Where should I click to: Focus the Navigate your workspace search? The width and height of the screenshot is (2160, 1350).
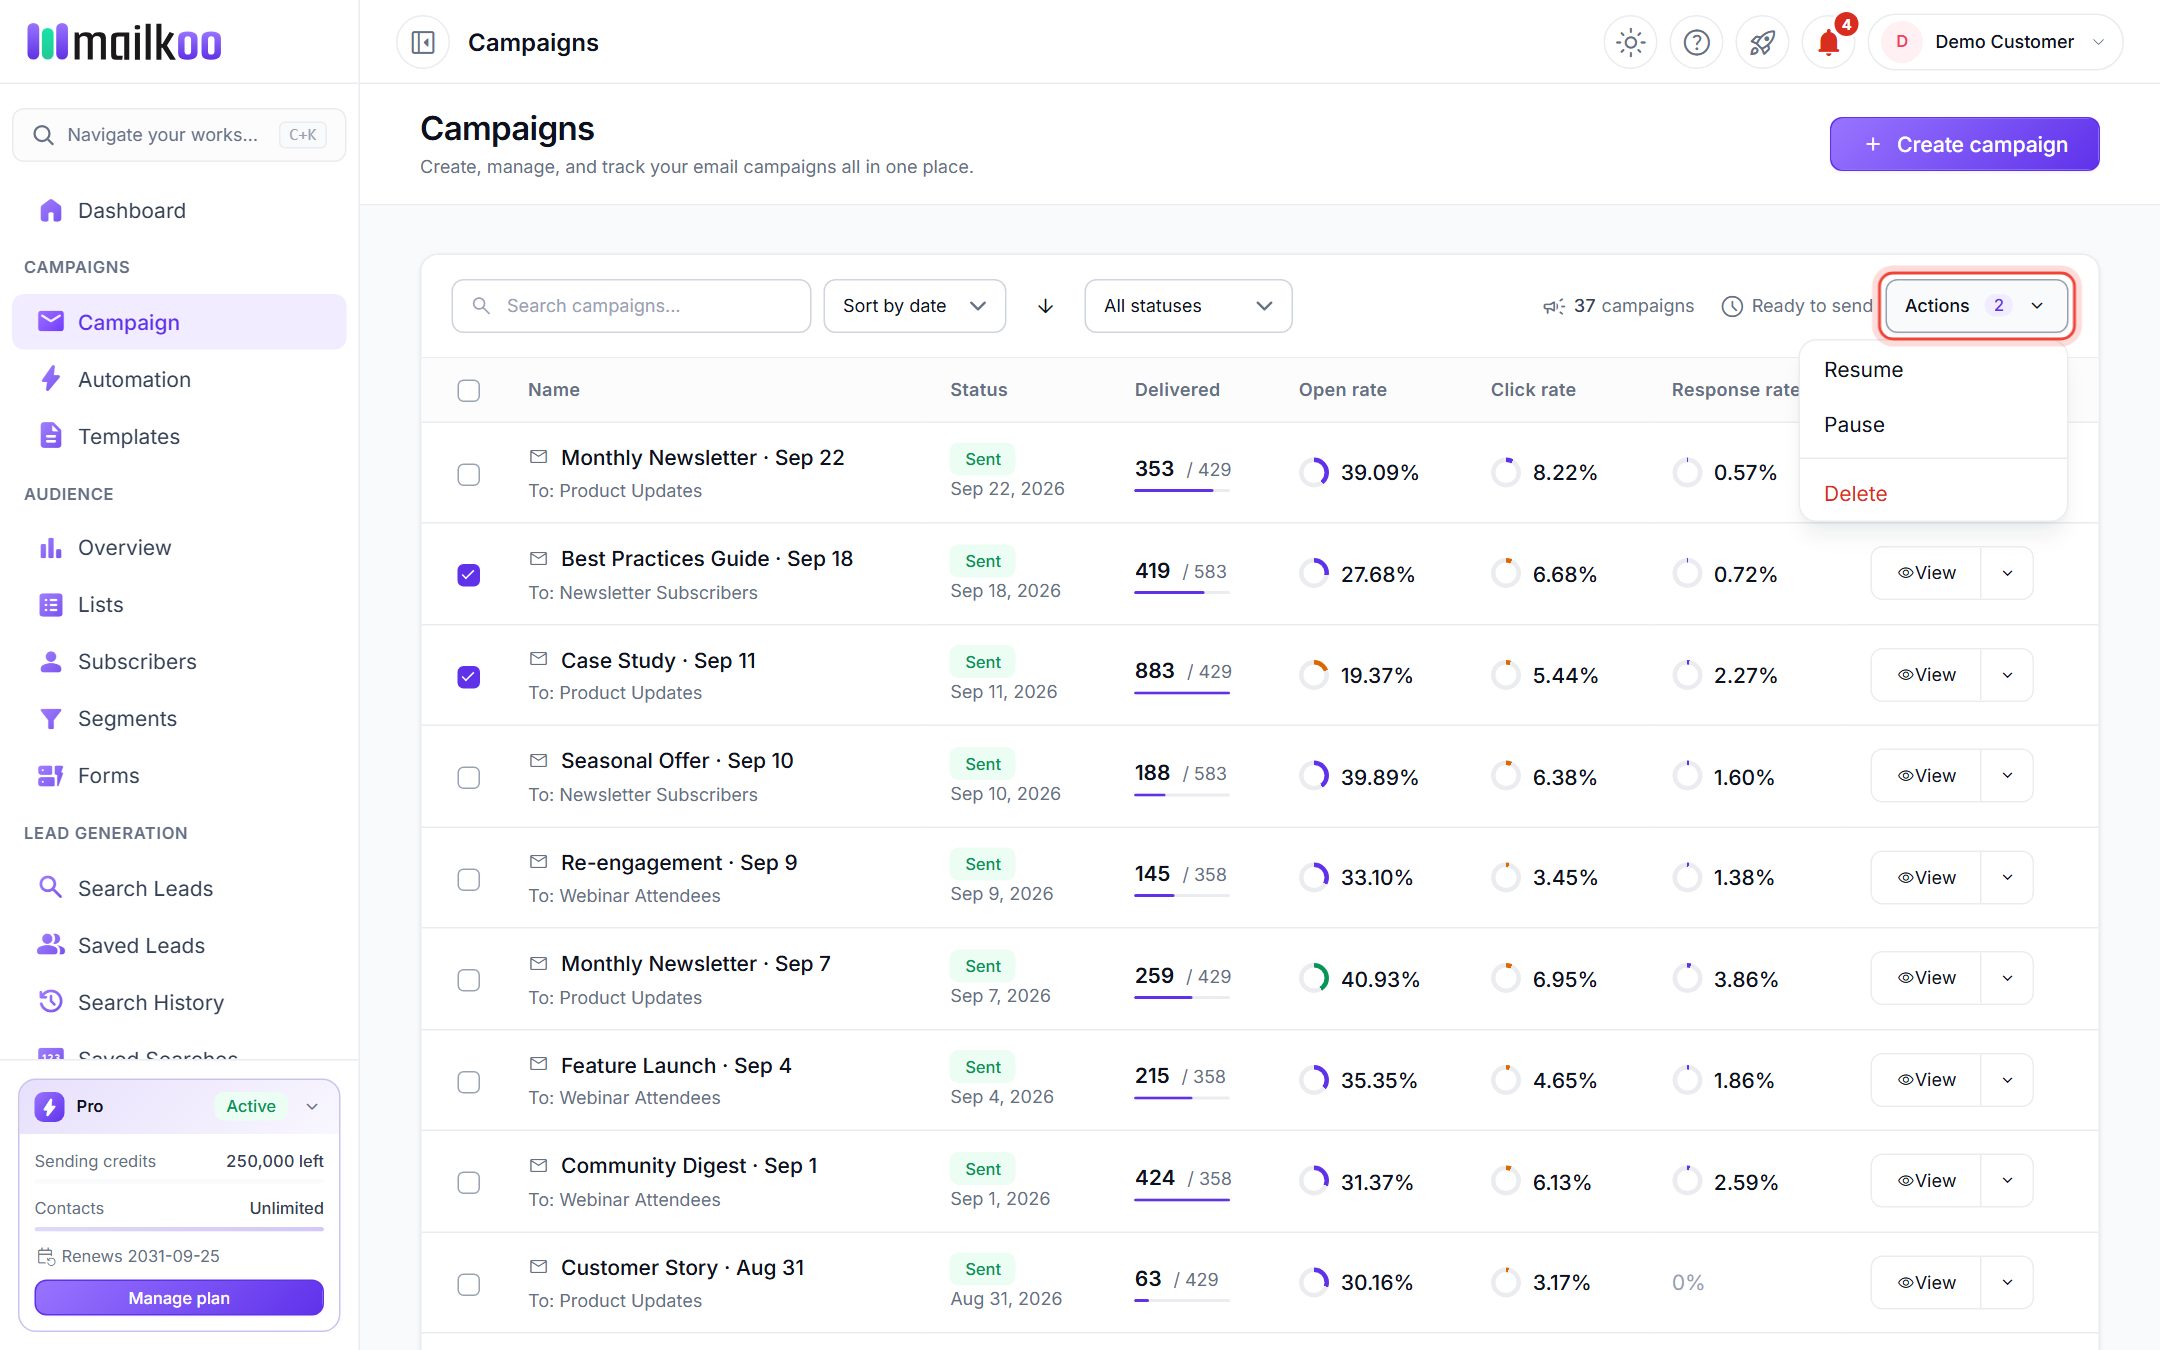tap(179, 135)
